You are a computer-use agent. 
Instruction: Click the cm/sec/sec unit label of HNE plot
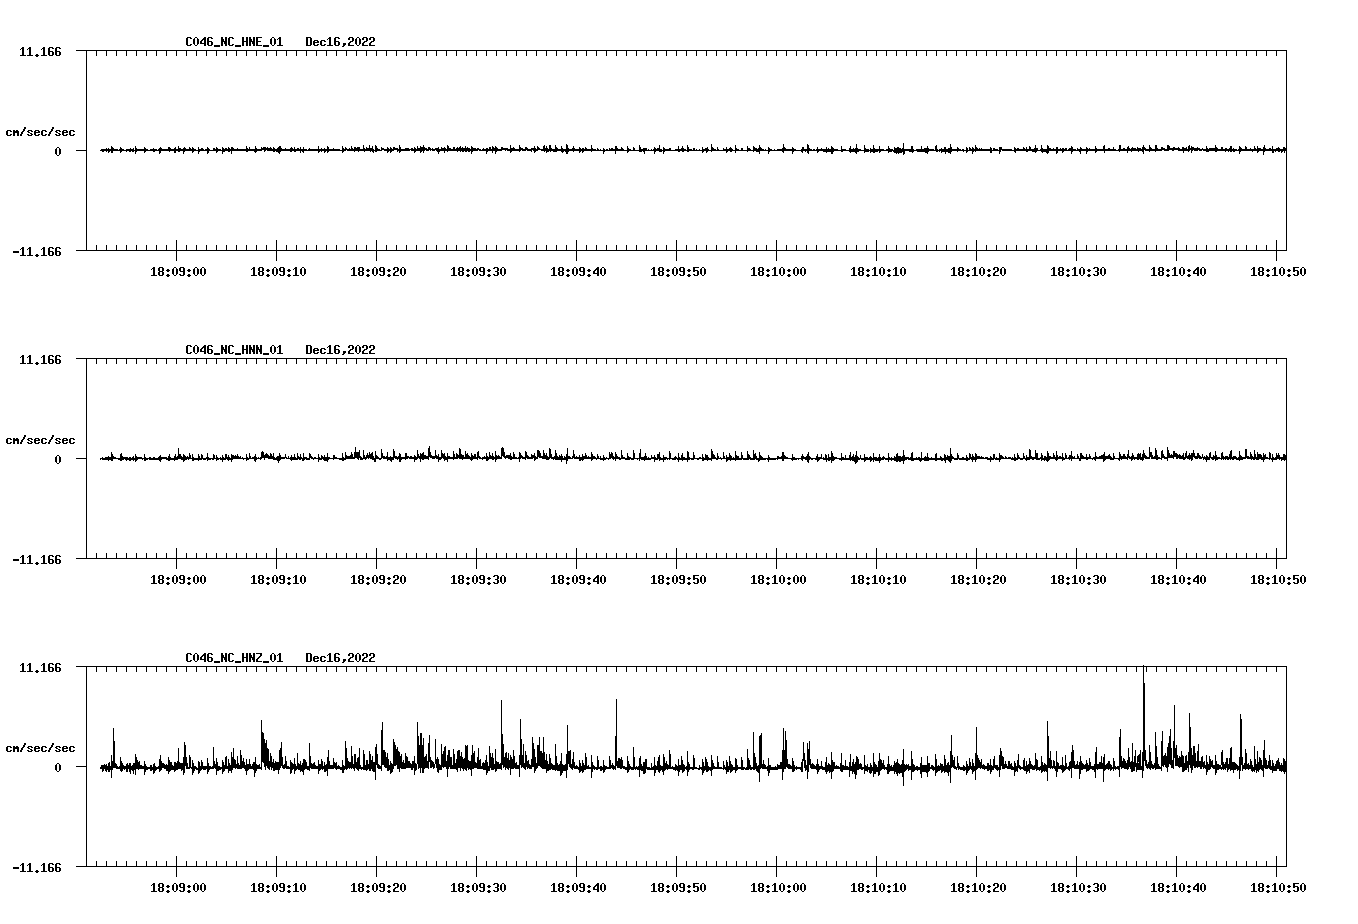40,132
